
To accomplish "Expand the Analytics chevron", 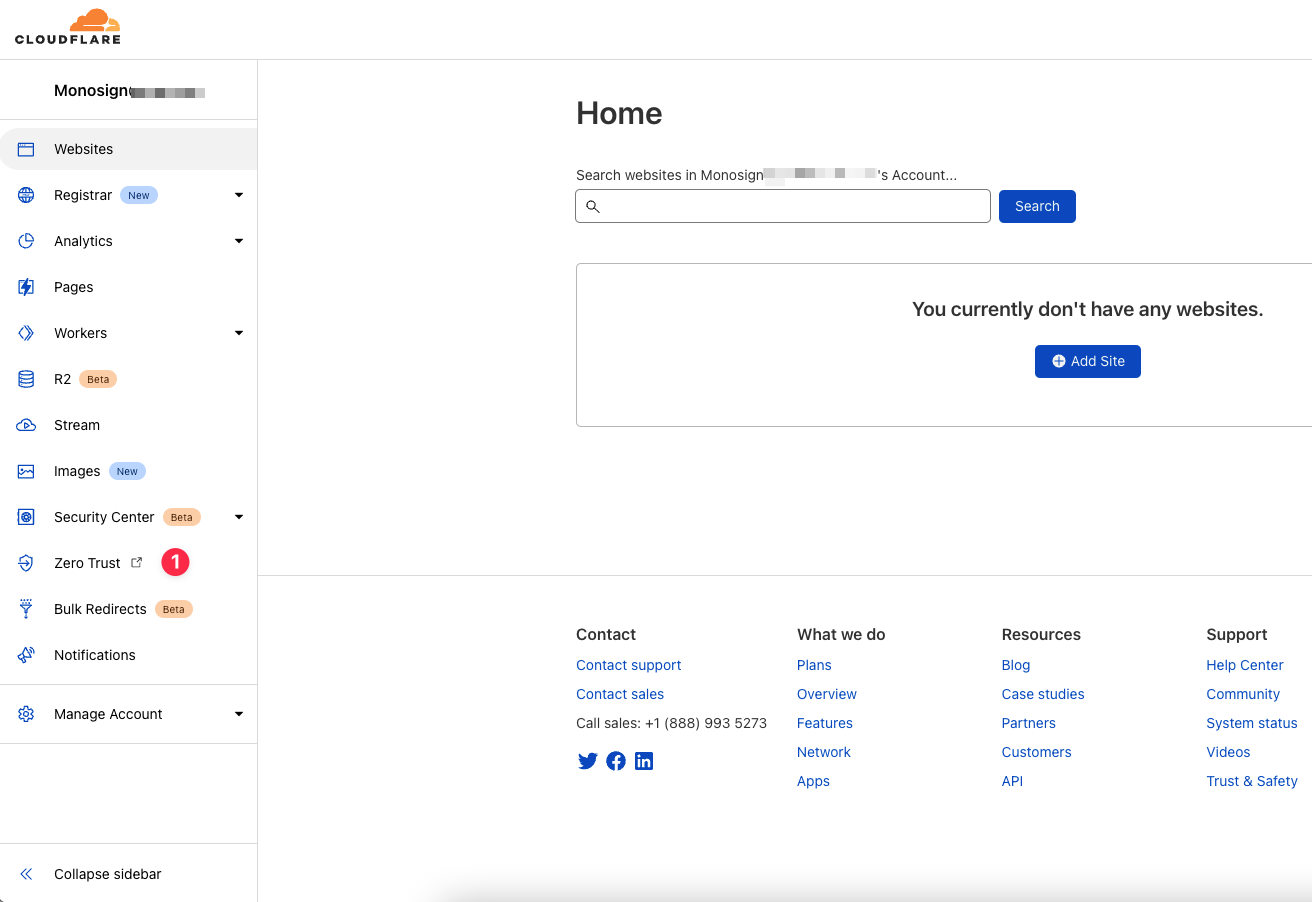I will point(238,241).
